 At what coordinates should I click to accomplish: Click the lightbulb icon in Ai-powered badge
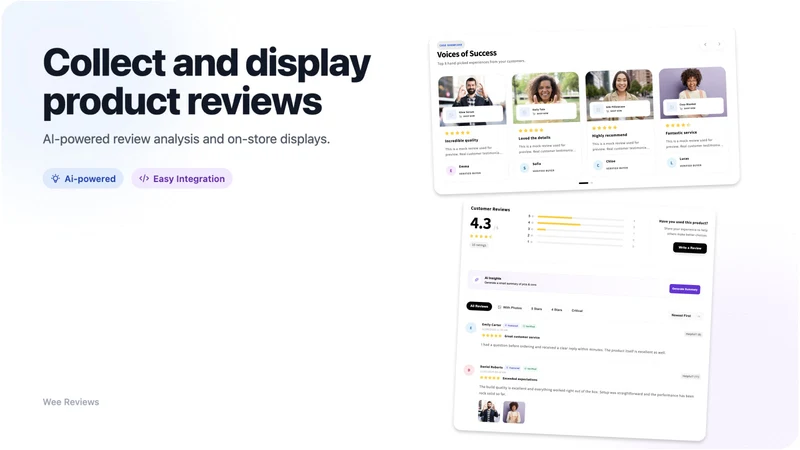point(55,179)
